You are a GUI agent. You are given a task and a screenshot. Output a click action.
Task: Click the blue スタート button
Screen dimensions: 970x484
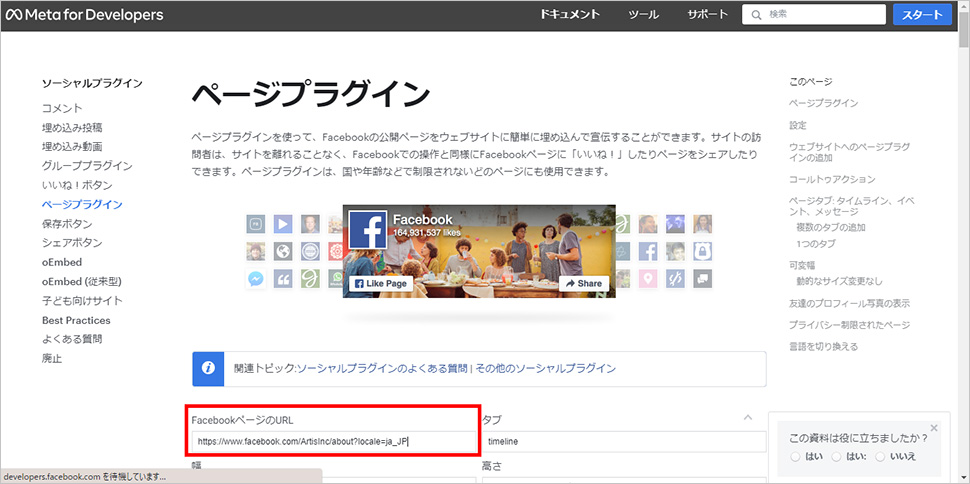922,15
